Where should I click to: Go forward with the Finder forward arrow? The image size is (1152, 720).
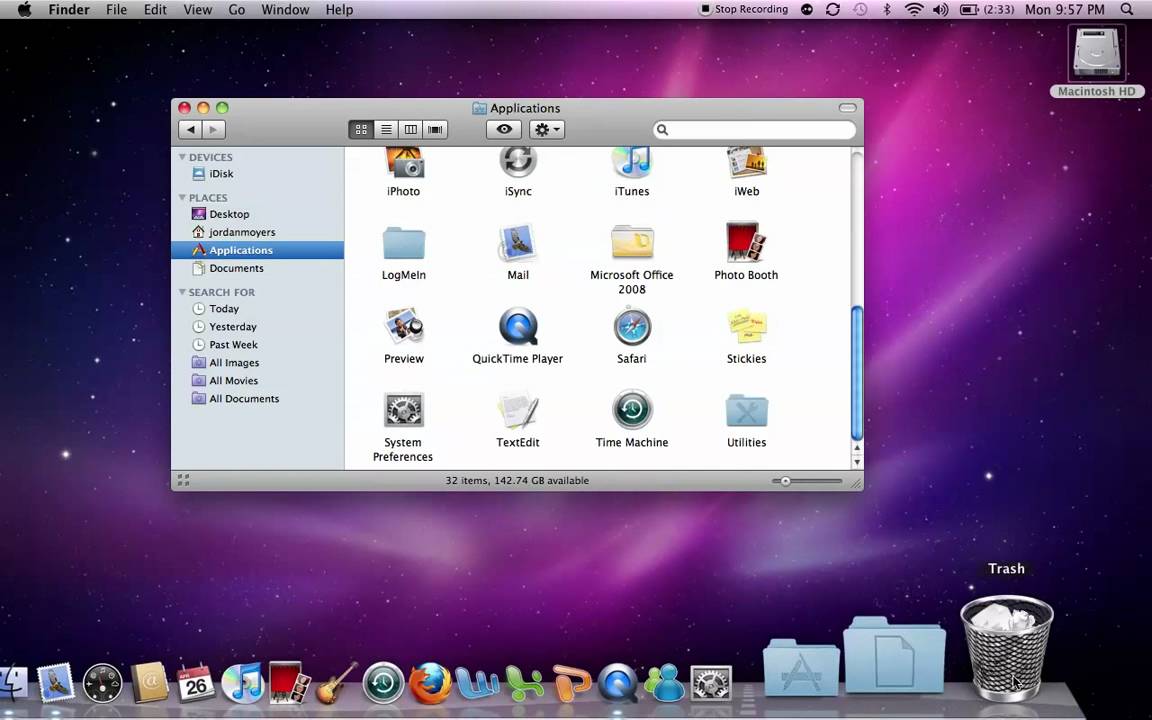click(x=213, y=129)
